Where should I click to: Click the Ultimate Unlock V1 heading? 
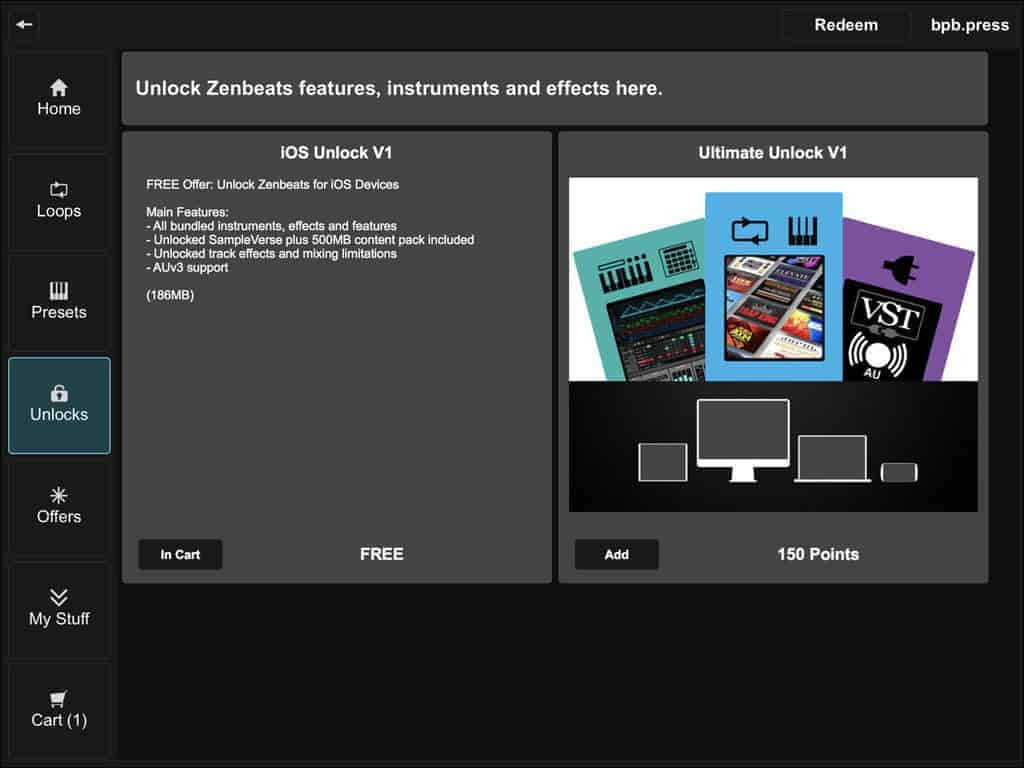coord(772,153)
